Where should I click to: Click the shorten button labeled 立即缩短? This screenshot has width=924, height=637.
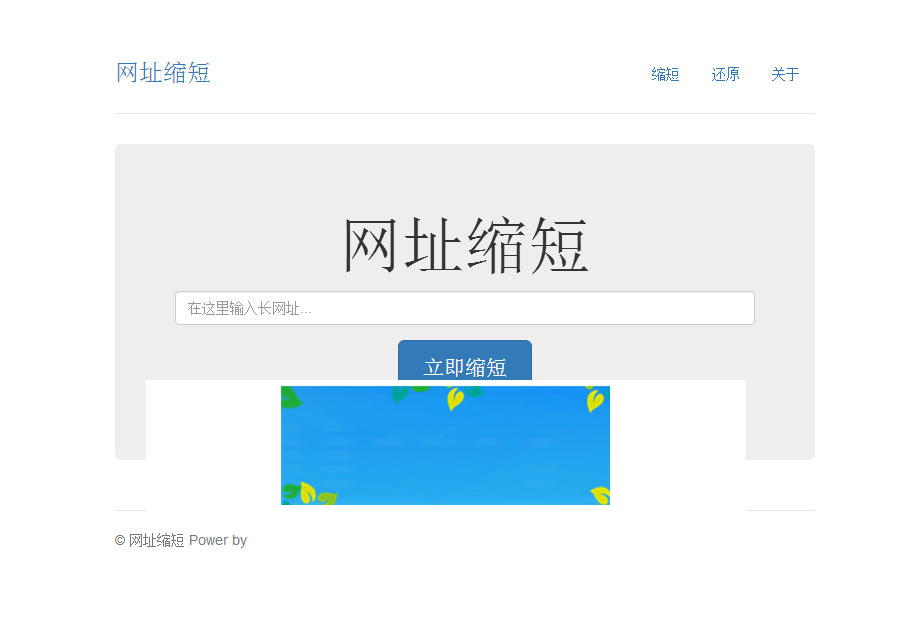pos(465,367)
